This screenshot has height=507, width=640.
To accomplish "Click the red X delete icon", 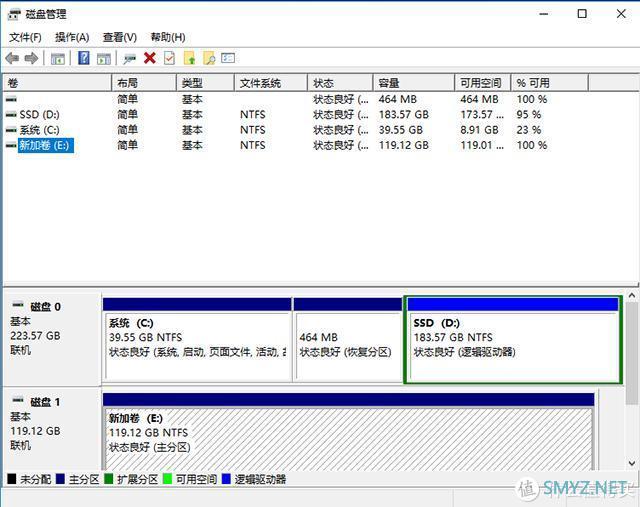I will 150,58.
